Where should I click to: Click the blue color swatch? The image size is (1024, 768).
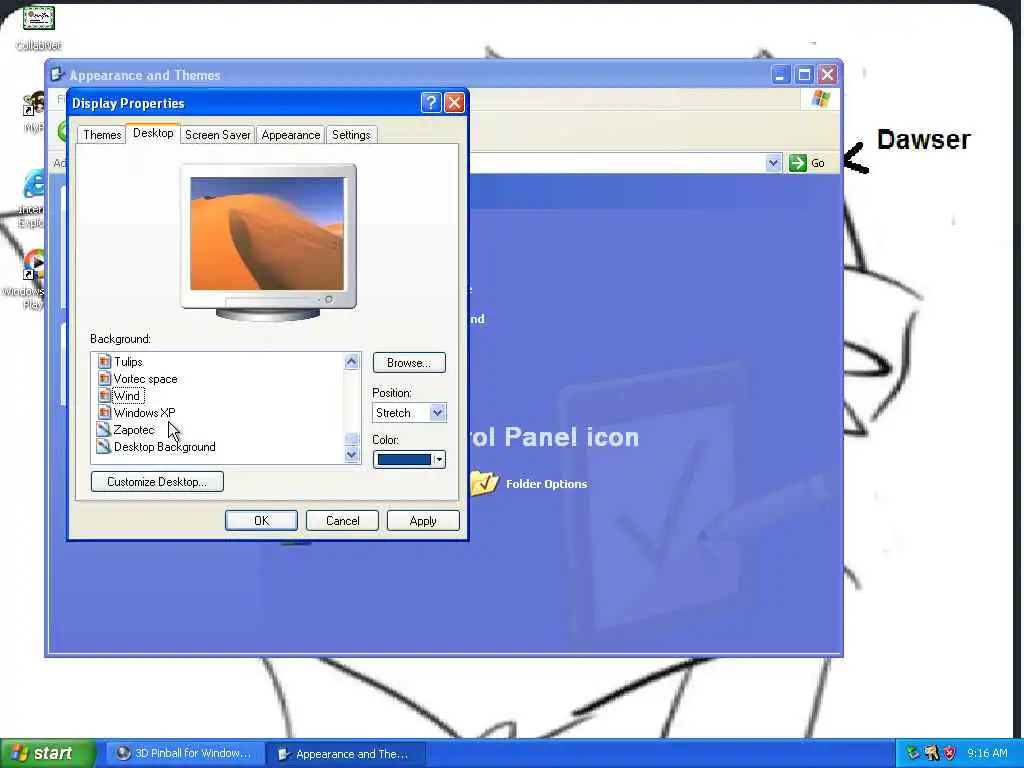pyautogui.click(x=404, y=460)
